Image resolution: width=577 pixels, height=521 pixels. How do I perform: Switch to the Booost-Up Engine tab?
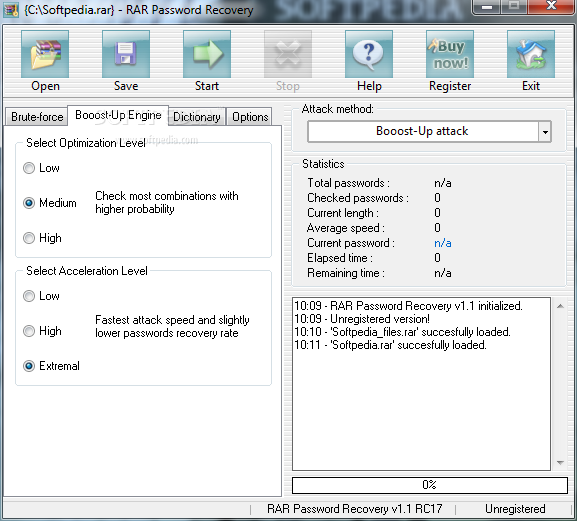point(118,115)
